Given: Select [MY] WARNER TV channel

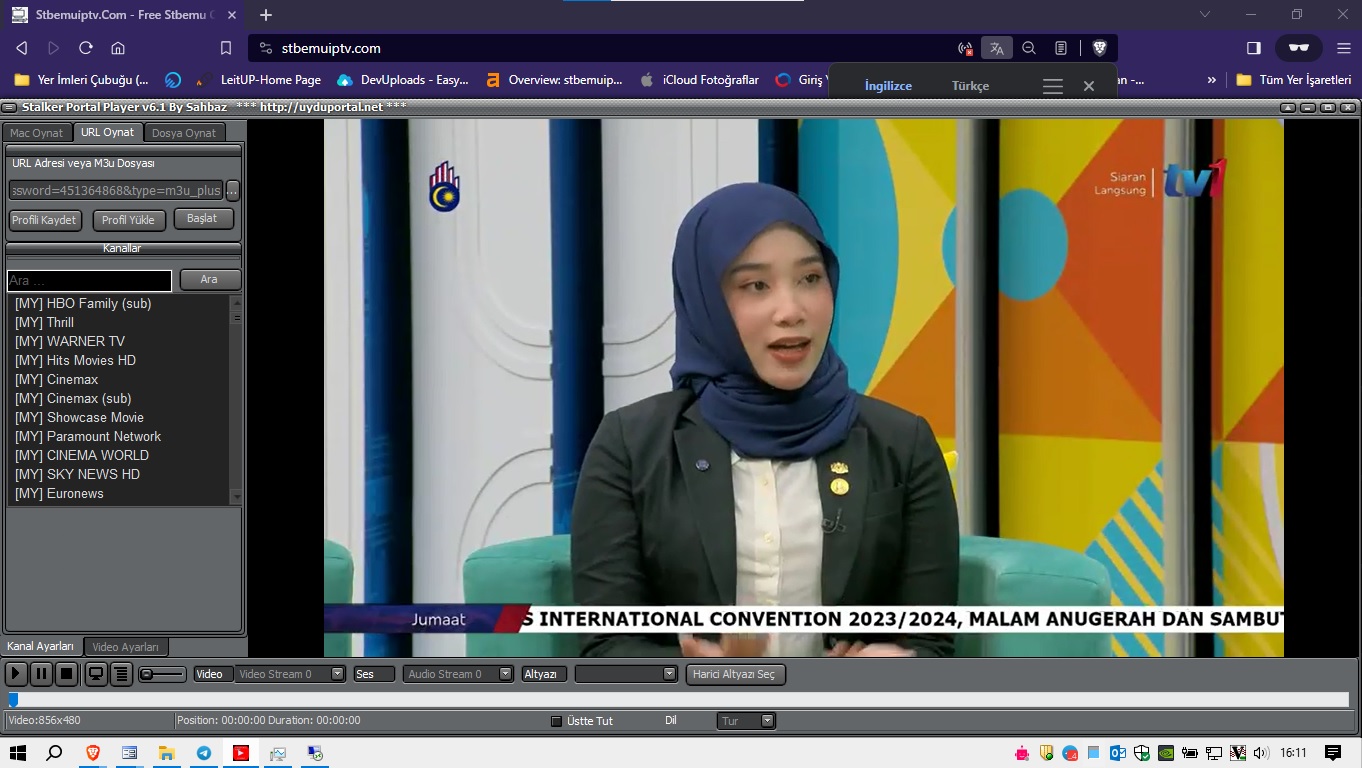Looking at the screenshot, I should tap(119, 341).
